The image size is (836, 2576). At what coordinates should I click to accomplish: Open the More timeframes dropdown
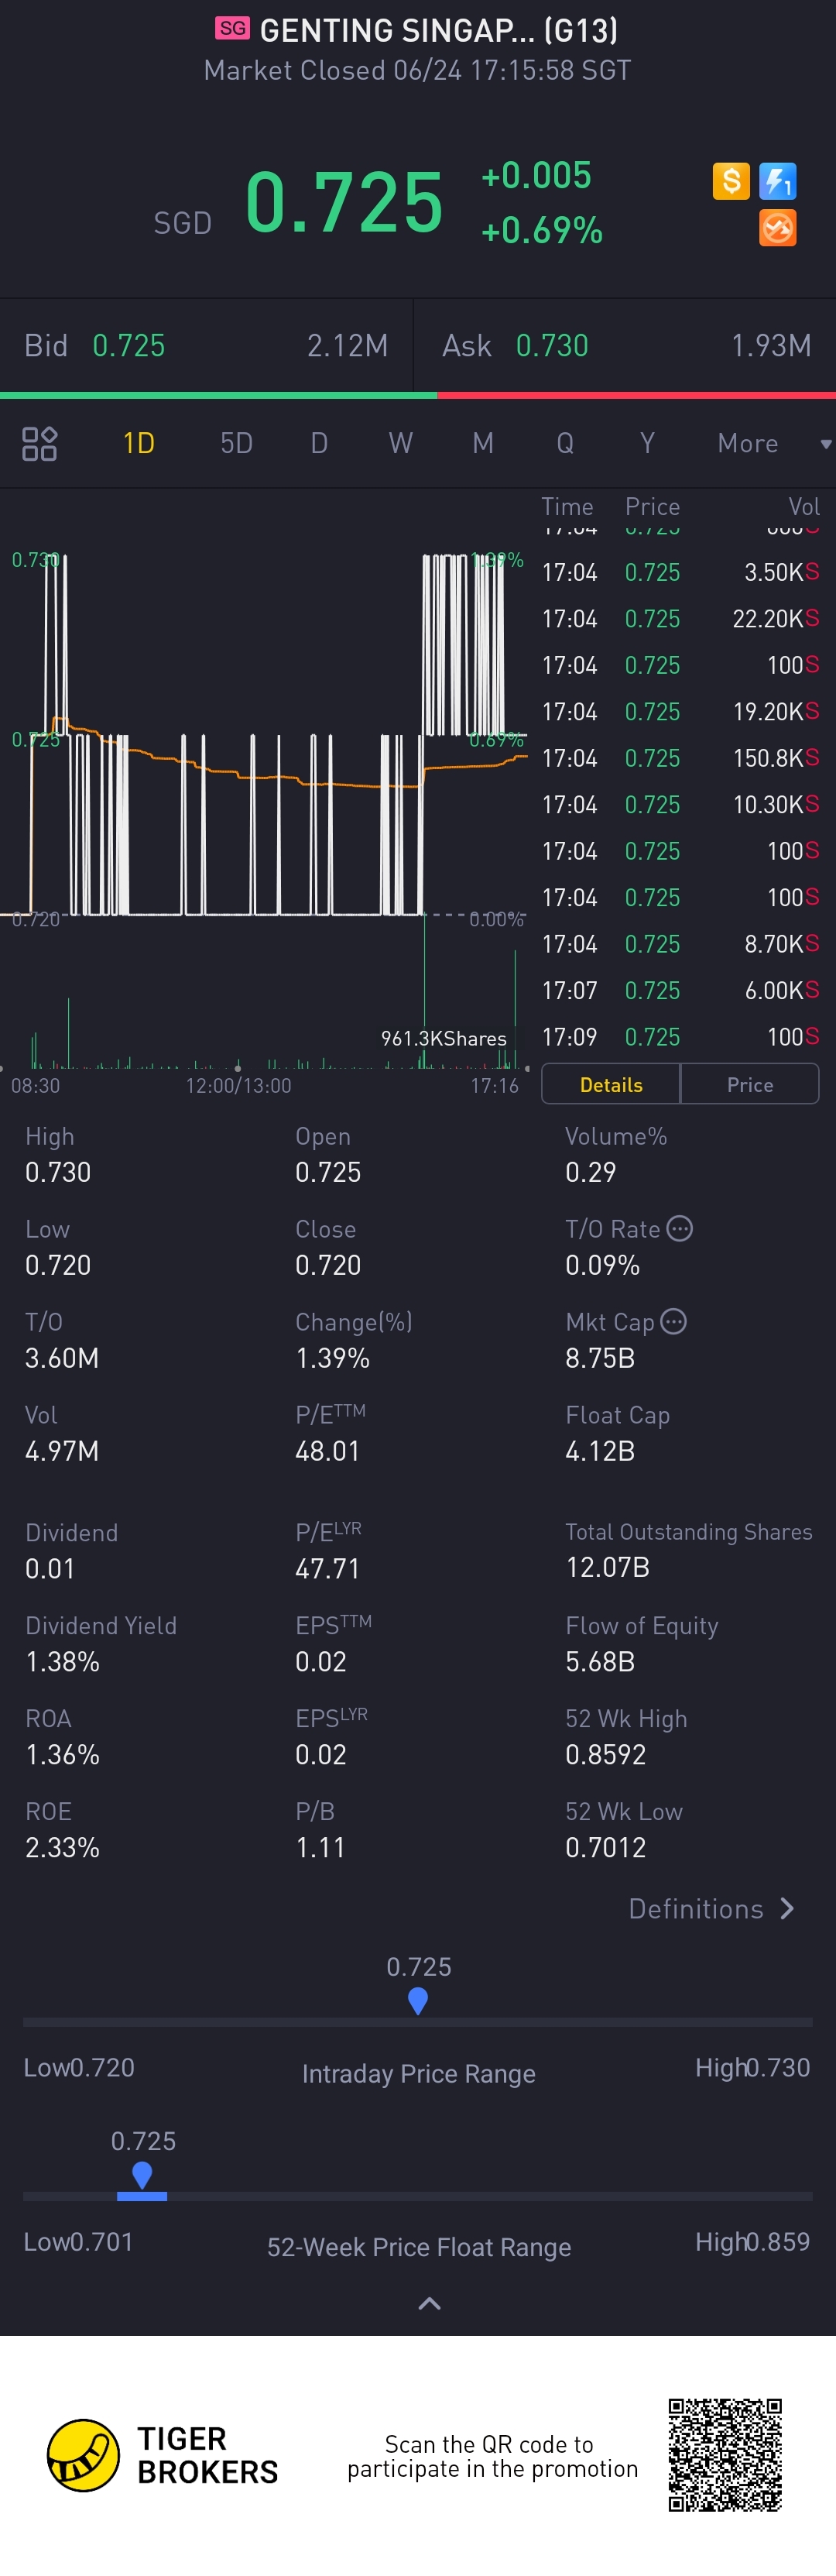pos(759,443)
